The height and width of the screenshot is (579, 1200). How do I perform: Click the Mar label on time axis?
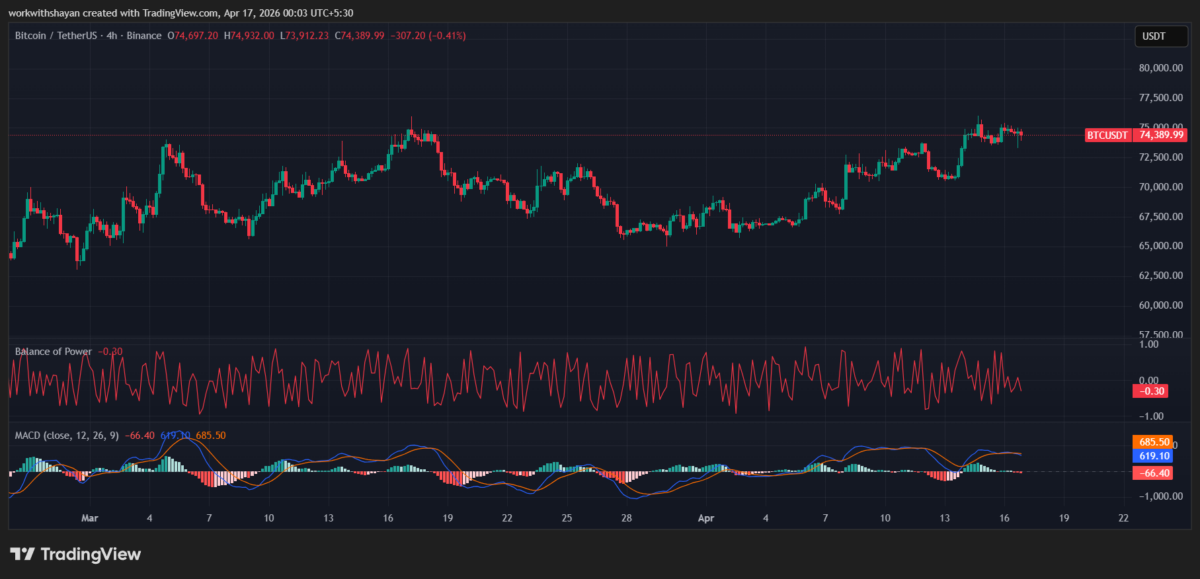(x=89, y=518)
